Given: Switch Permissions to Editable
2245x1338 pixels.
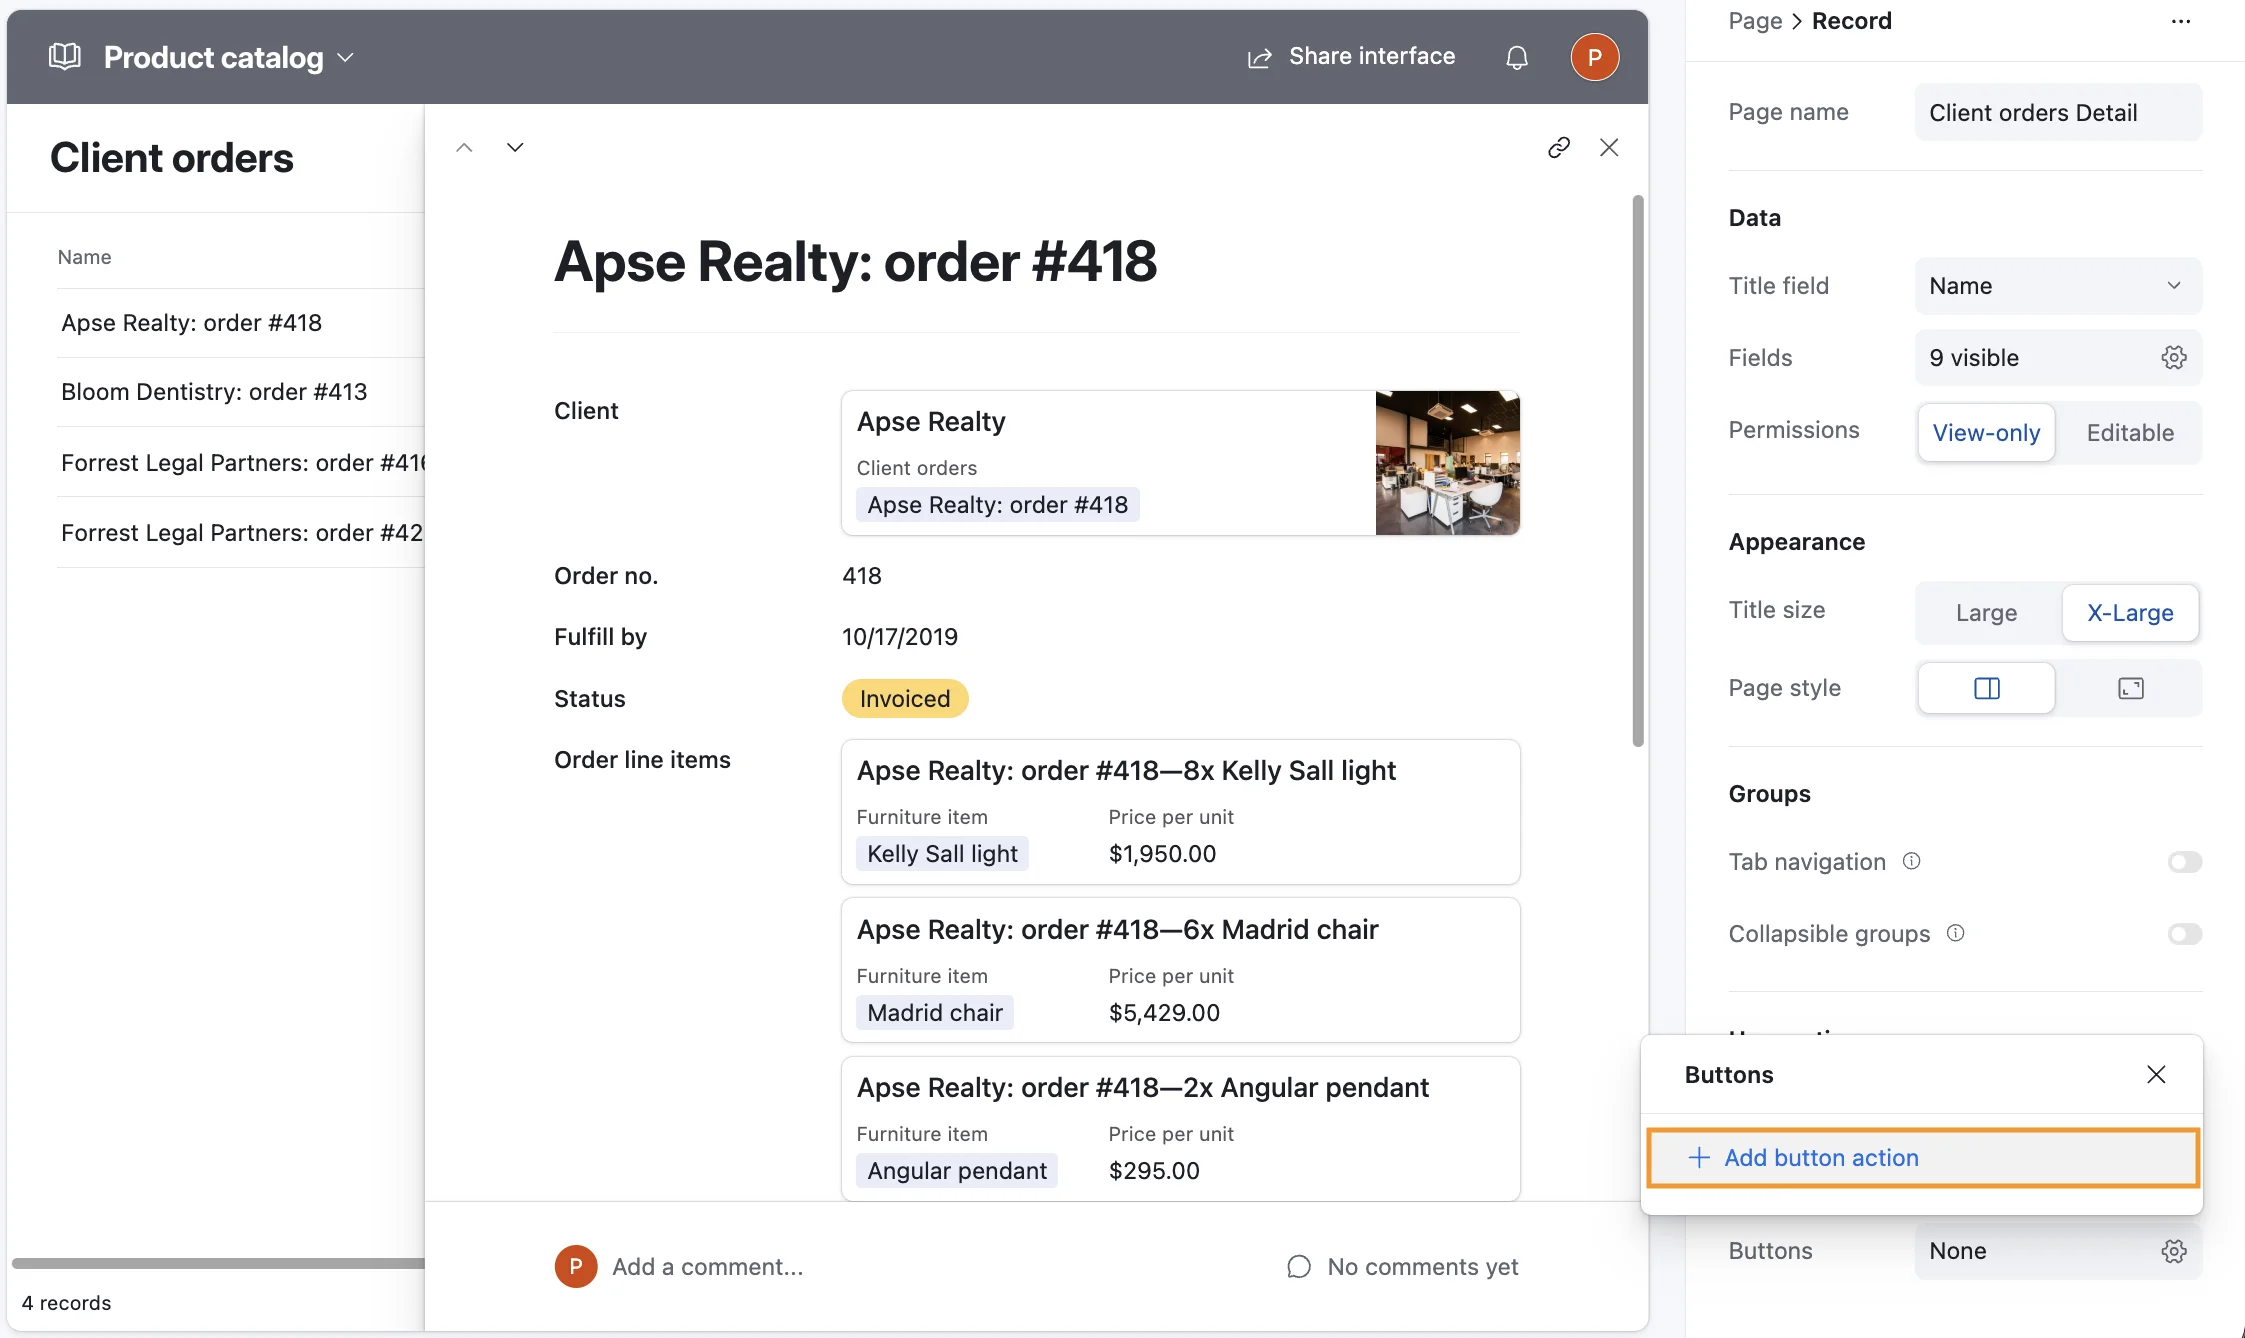Looking at the screenshot, I should pyautogui.click(x=2131, y=432).
